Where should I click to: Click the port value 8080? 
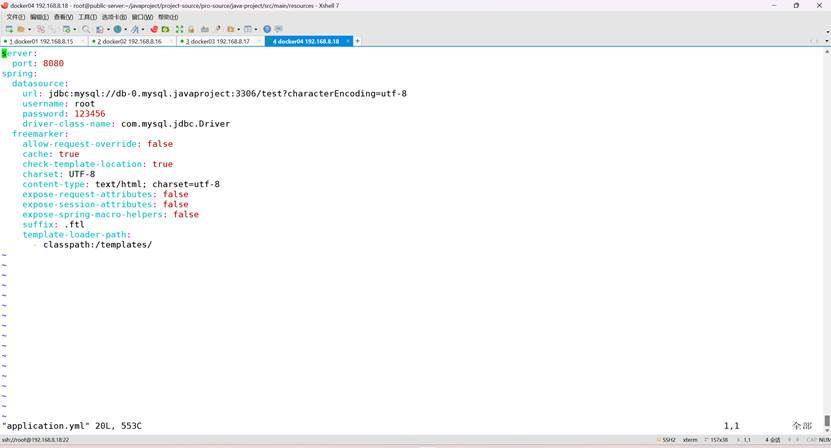[x=54, y=63]
